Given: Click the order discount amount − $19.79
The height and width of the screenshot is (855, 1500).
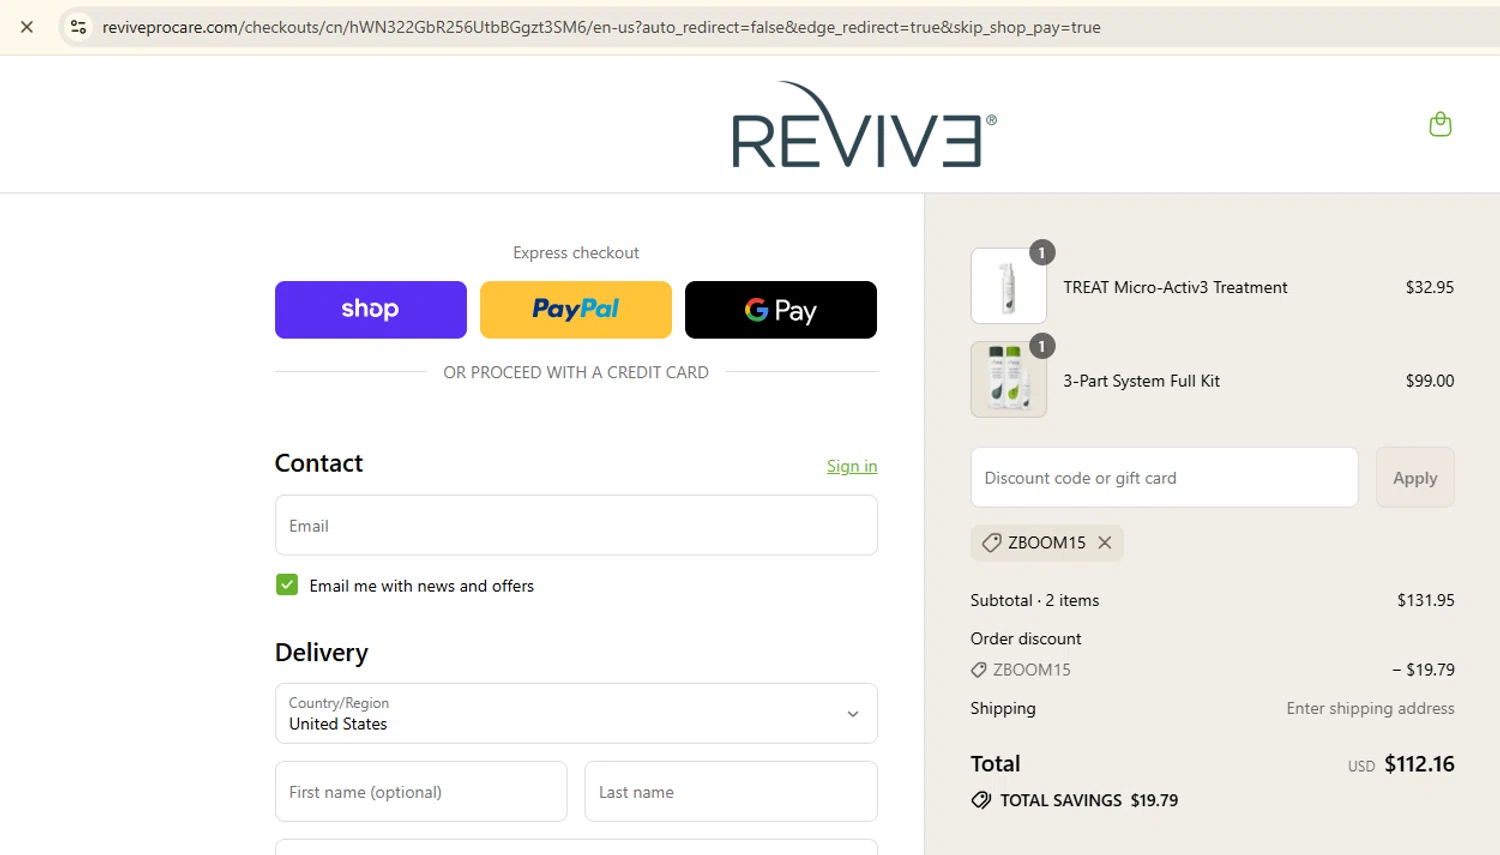Looking at the screenshot, I should click(x=1423, y=670).
